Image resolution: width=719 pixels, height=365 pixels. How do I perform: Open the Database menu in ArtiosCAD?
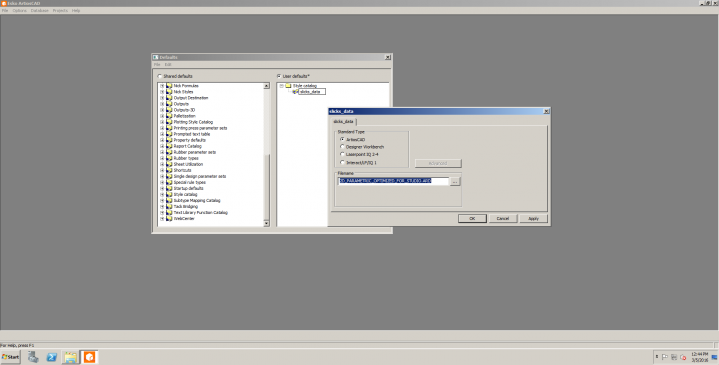pyautogui.click(x=39, y=10)
